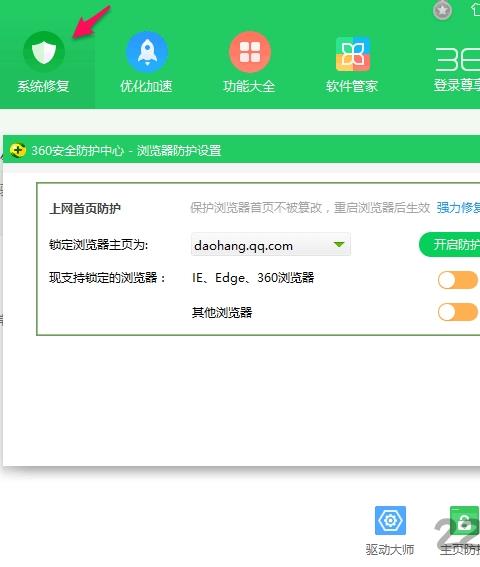Open 系统修复 shield icon
The width and height of the screenshot is (480, 567).
(x=44, y=52)
